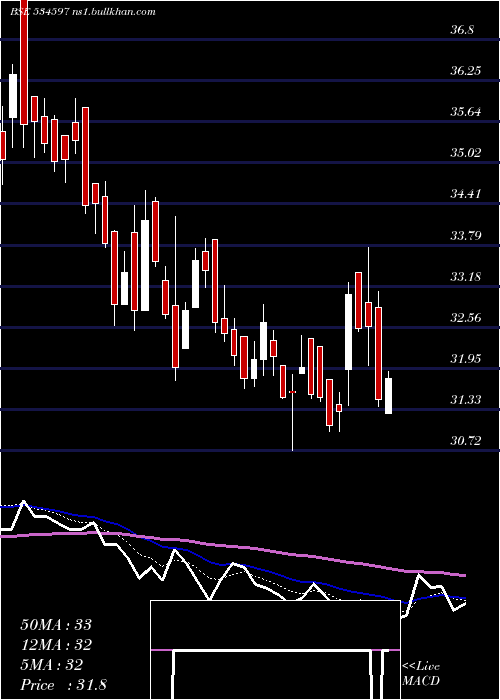This screenshot has height=700, width=500.
Task: Click the Price : 31.8 readout
Action: [x=63, y=685]
